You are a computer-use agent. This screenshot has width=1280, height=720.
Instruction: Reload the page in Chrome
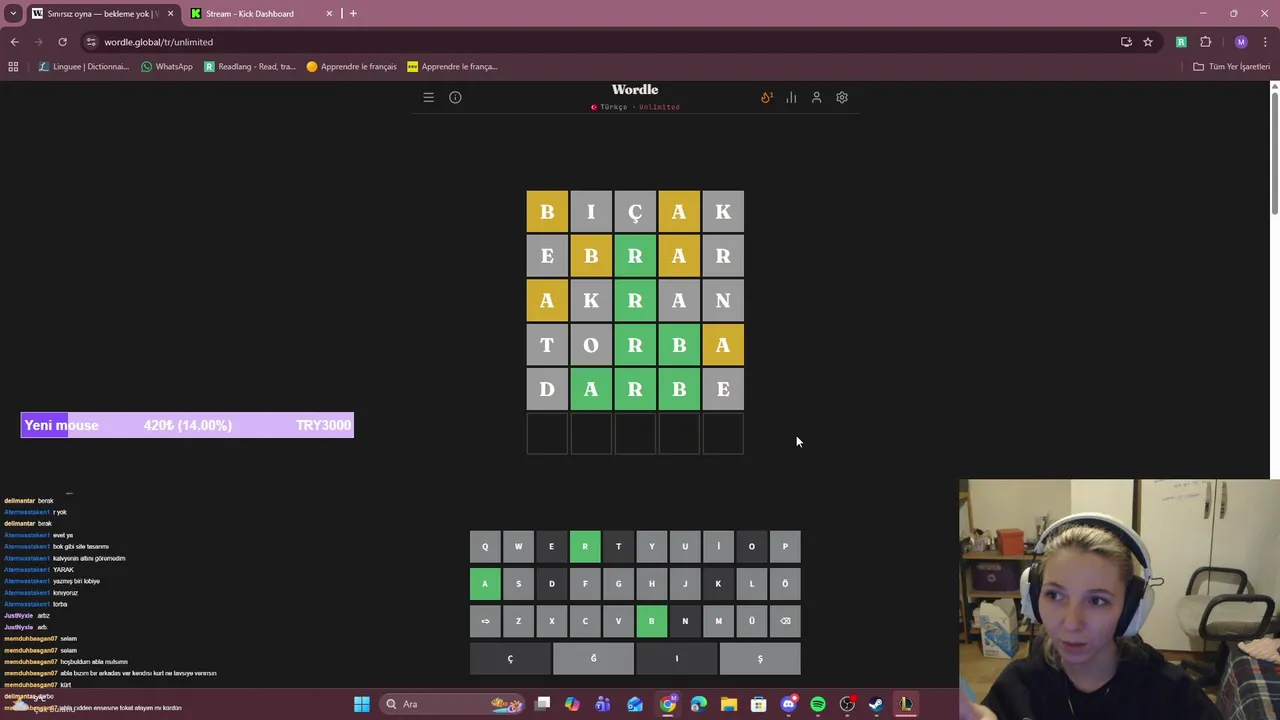coord(62,42)
